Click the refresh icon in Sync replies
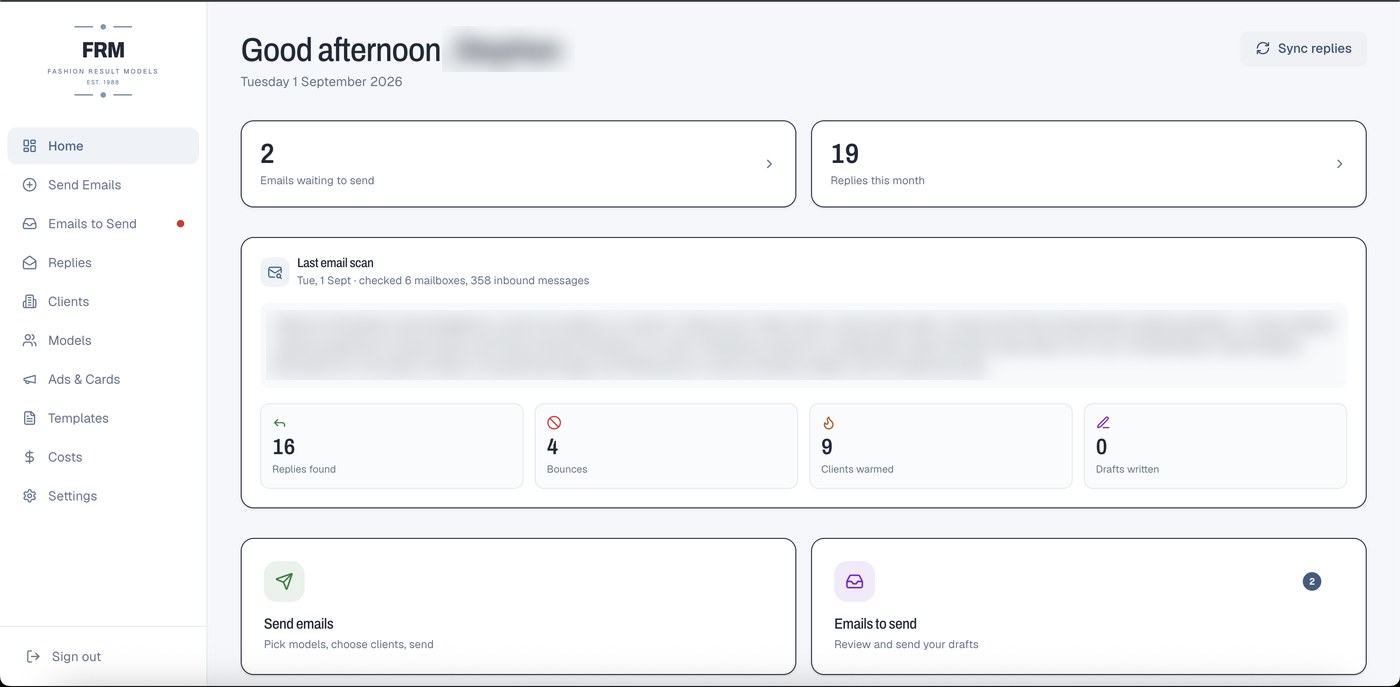This screenshot has height=687, width=1400. (1263, 48)
